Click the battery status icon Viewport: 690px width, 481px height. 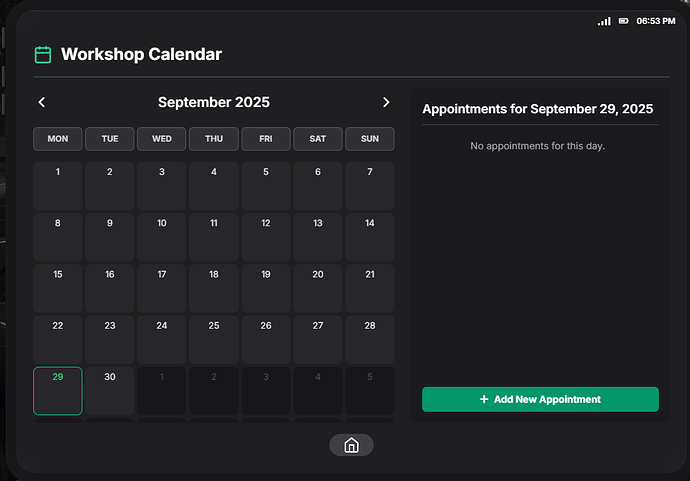tap(624, 21)
